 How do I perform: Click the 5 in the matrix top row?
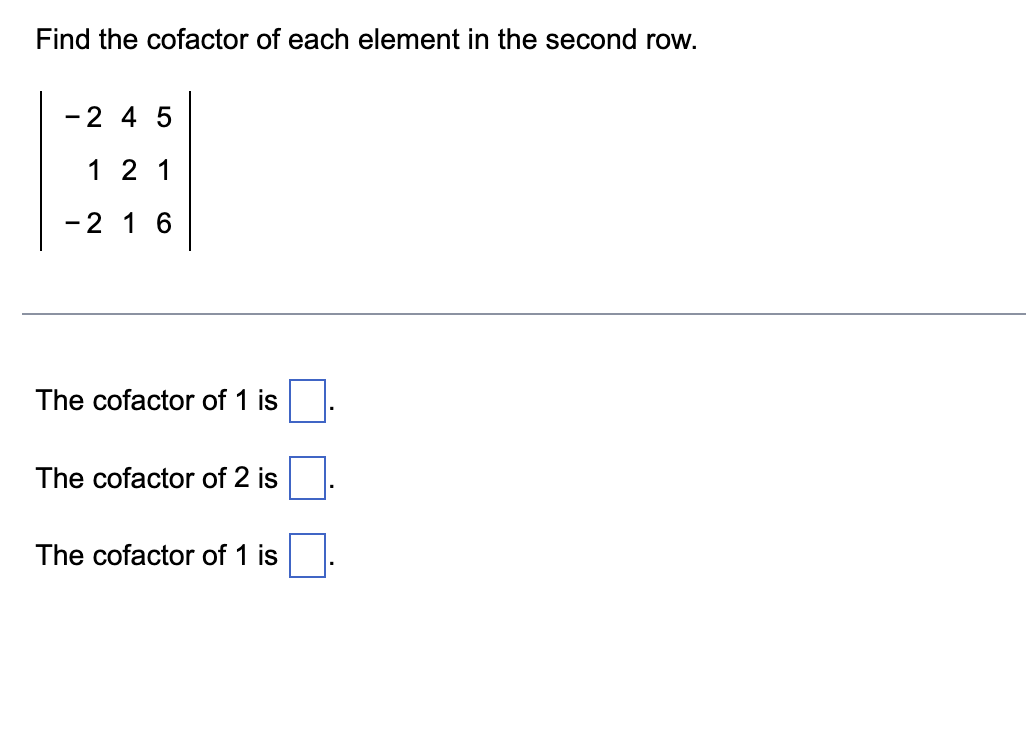tap(162, 117)
